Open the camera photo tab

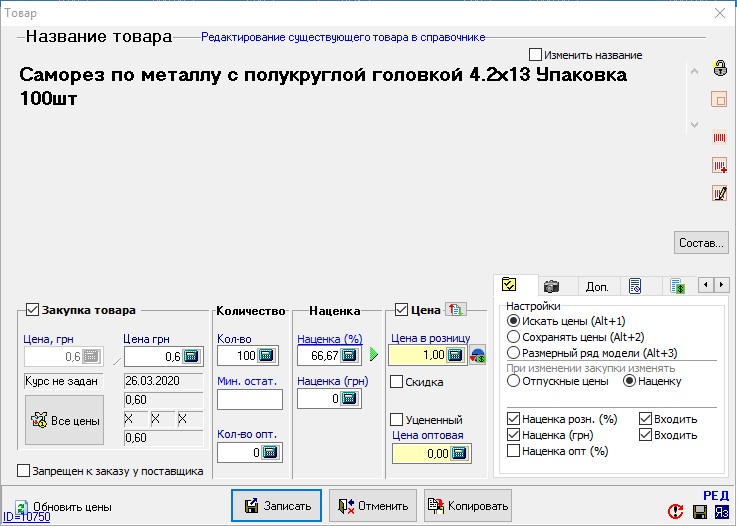551,286
